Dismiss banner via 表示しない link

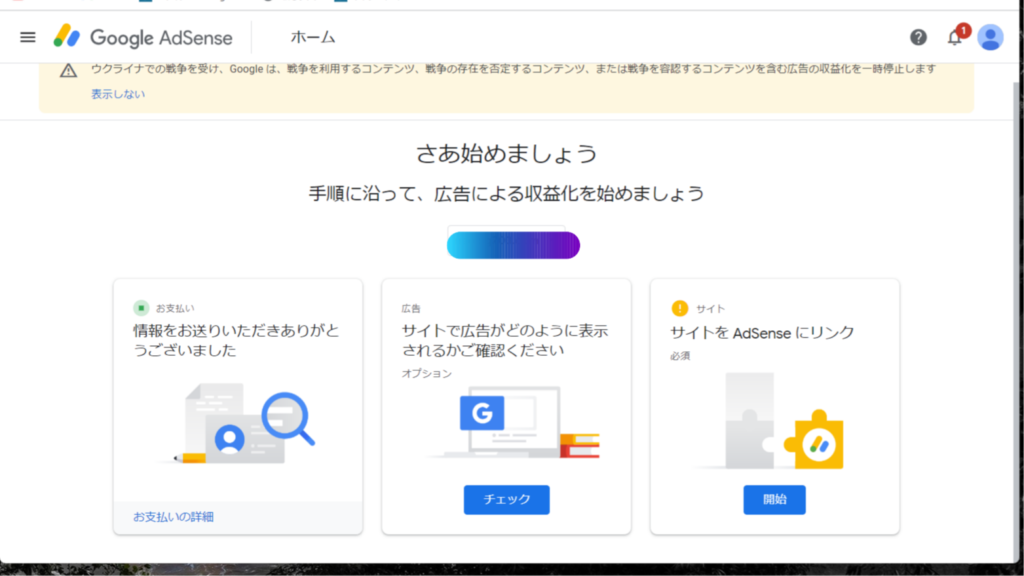pos(118,94)
